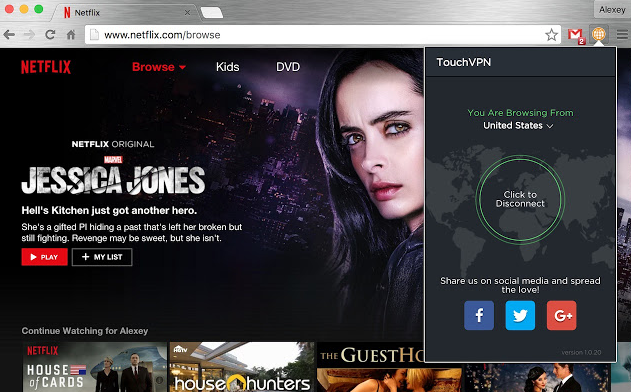Click the TouchVPN panel title
The width and height of the screenshot is (631, 392).
(464, 62)
